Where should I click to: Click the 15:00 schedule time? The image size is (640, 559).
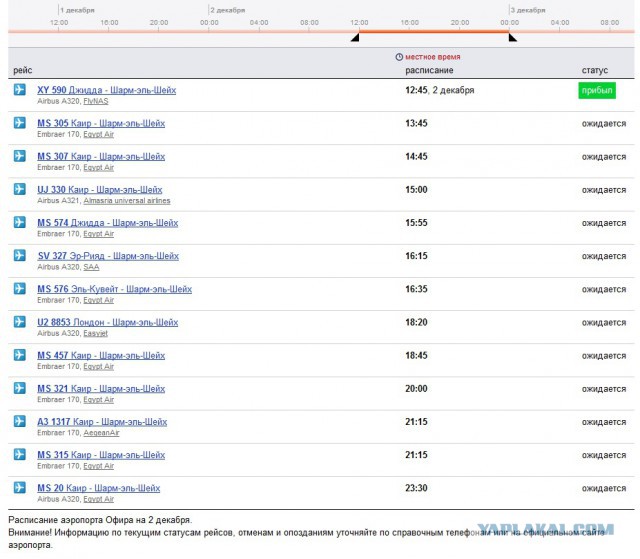pyautogui.click(x=416, y=190)
